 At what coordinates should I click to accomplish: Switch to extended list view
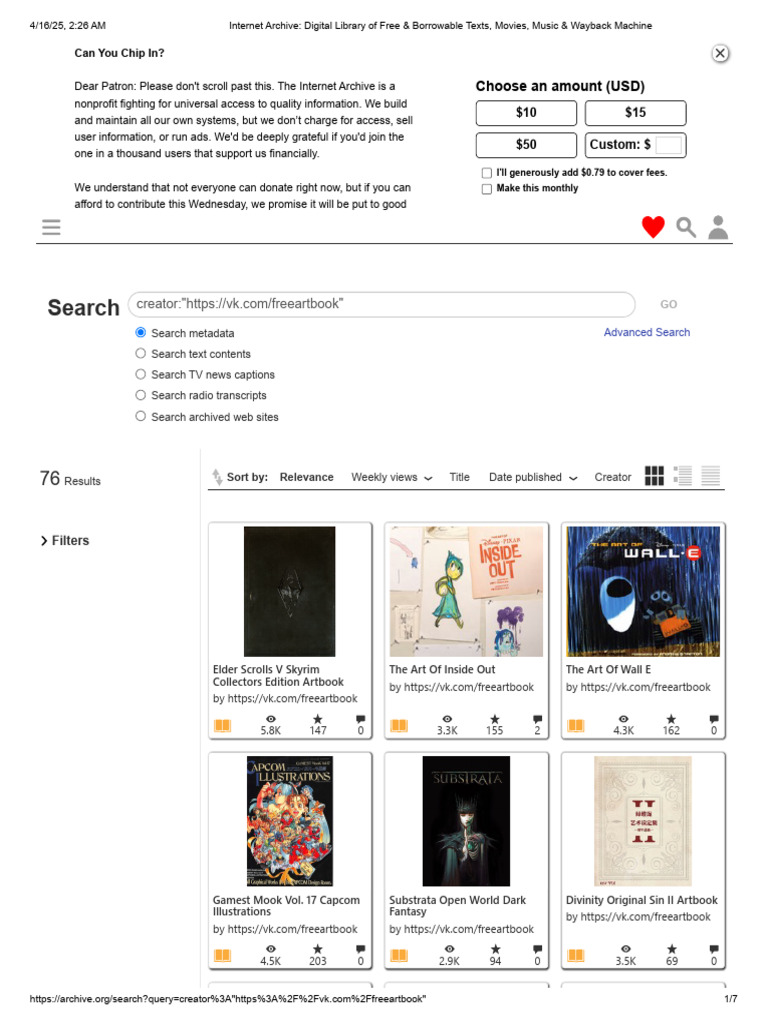pyautogui.click(x=683, y=476)
